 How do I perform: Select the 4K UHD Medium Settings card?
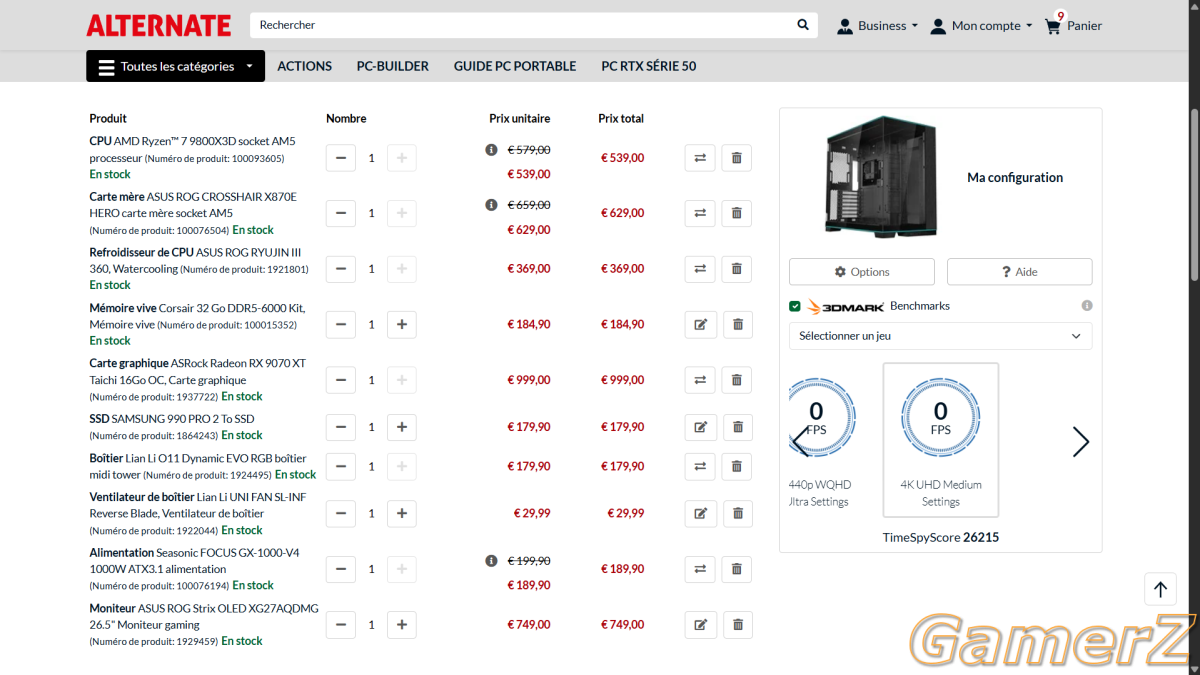[940, 440]
